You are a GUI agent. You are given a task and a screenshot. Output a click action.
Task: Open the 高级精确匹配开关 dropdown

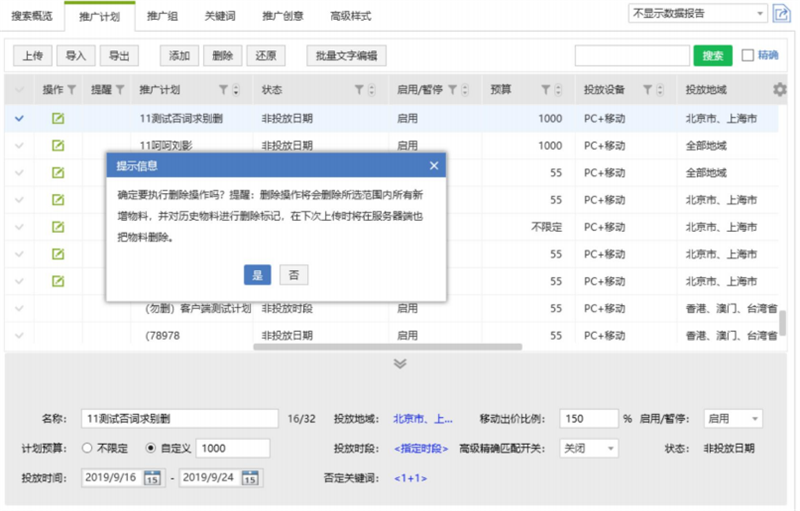(588, 448)
